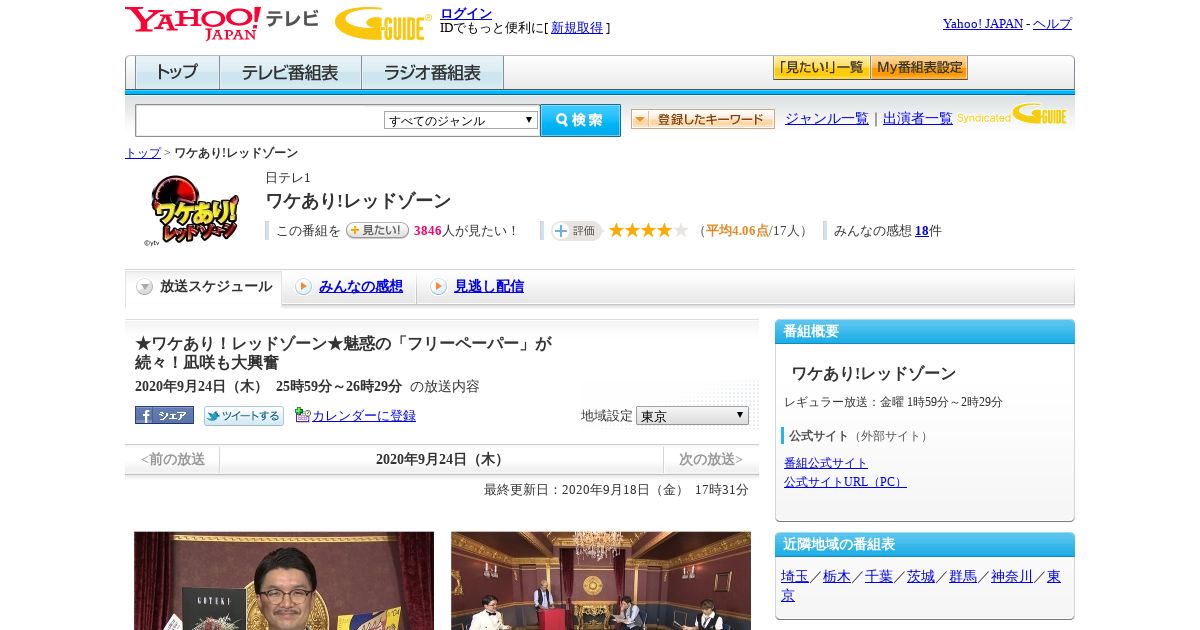
Task: Focus the program search input field
Action: pos(259,120)
